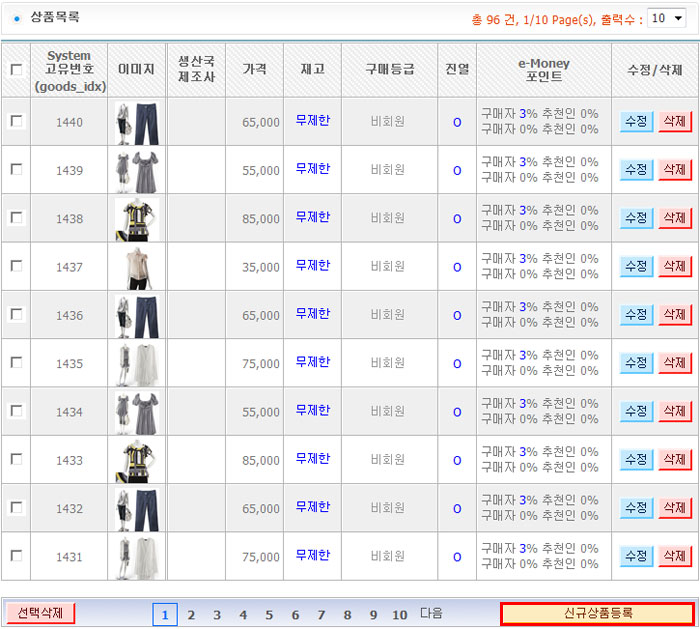
Task: Edit product 1436 with 수정
Action: click(636, 315)
